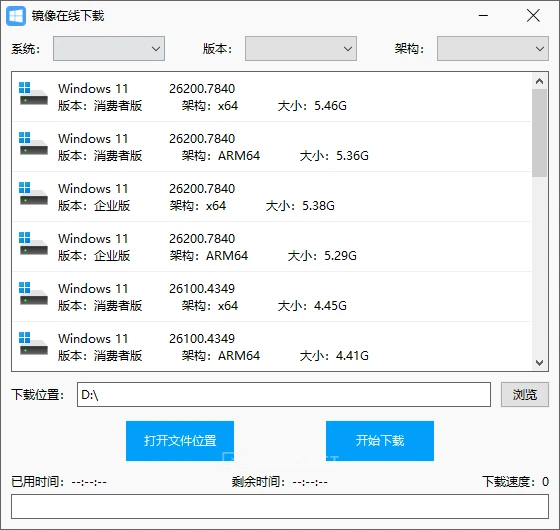
Task: Select 大小: 5.46G text
Action: pyautogui.click(x=312, y=106)
